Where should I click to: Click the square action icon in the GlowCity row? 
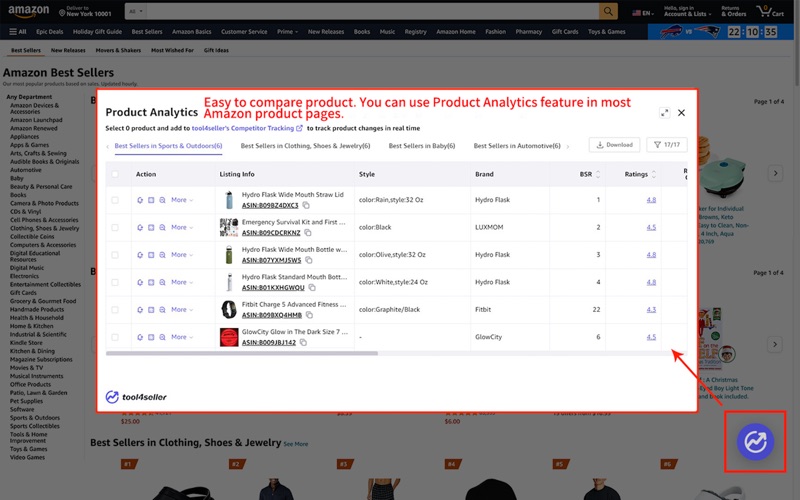pos(151,337)
